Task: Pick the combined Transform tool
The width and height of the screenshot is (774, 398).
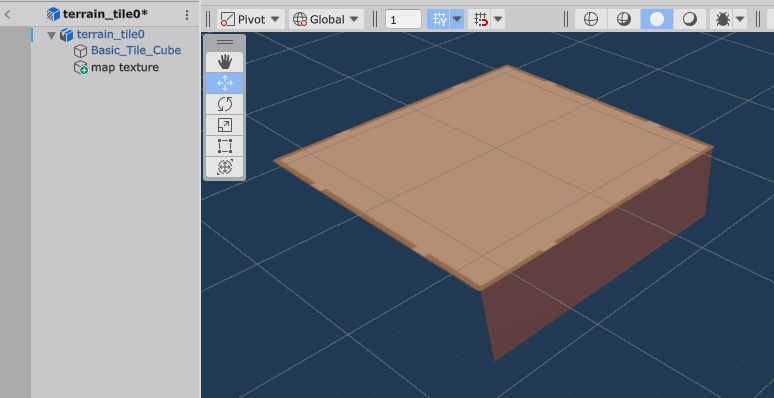Action: pos(225,167)
